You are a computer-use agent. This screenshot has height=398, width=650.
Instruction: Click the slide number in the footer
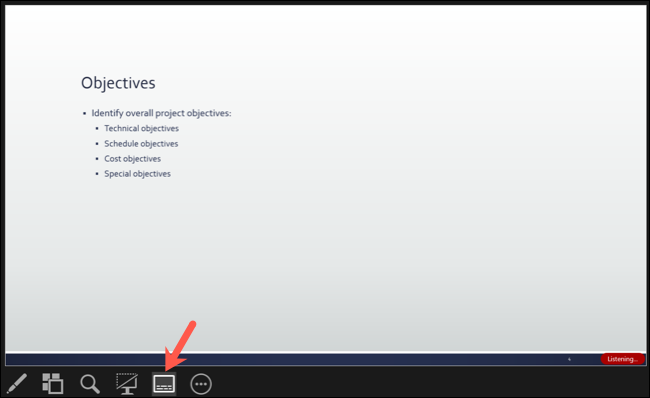coord(569,359)
